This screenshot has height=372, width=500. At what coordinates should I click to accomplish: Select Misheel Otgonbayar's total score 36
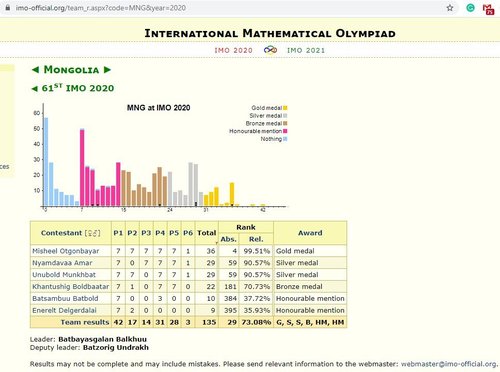(211, 251)
